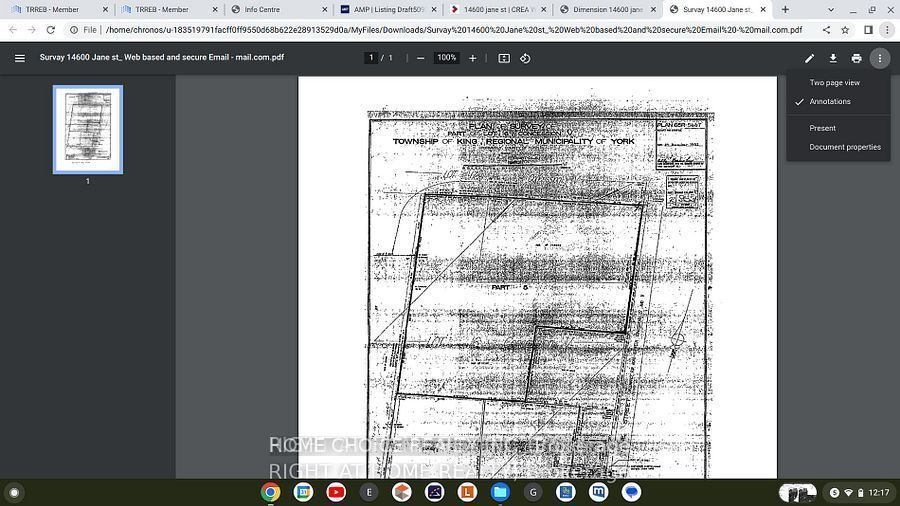This screenshot has height=506, width=900.
Task: Toggle the Annotations checkmark option
Action: [830, 102]
